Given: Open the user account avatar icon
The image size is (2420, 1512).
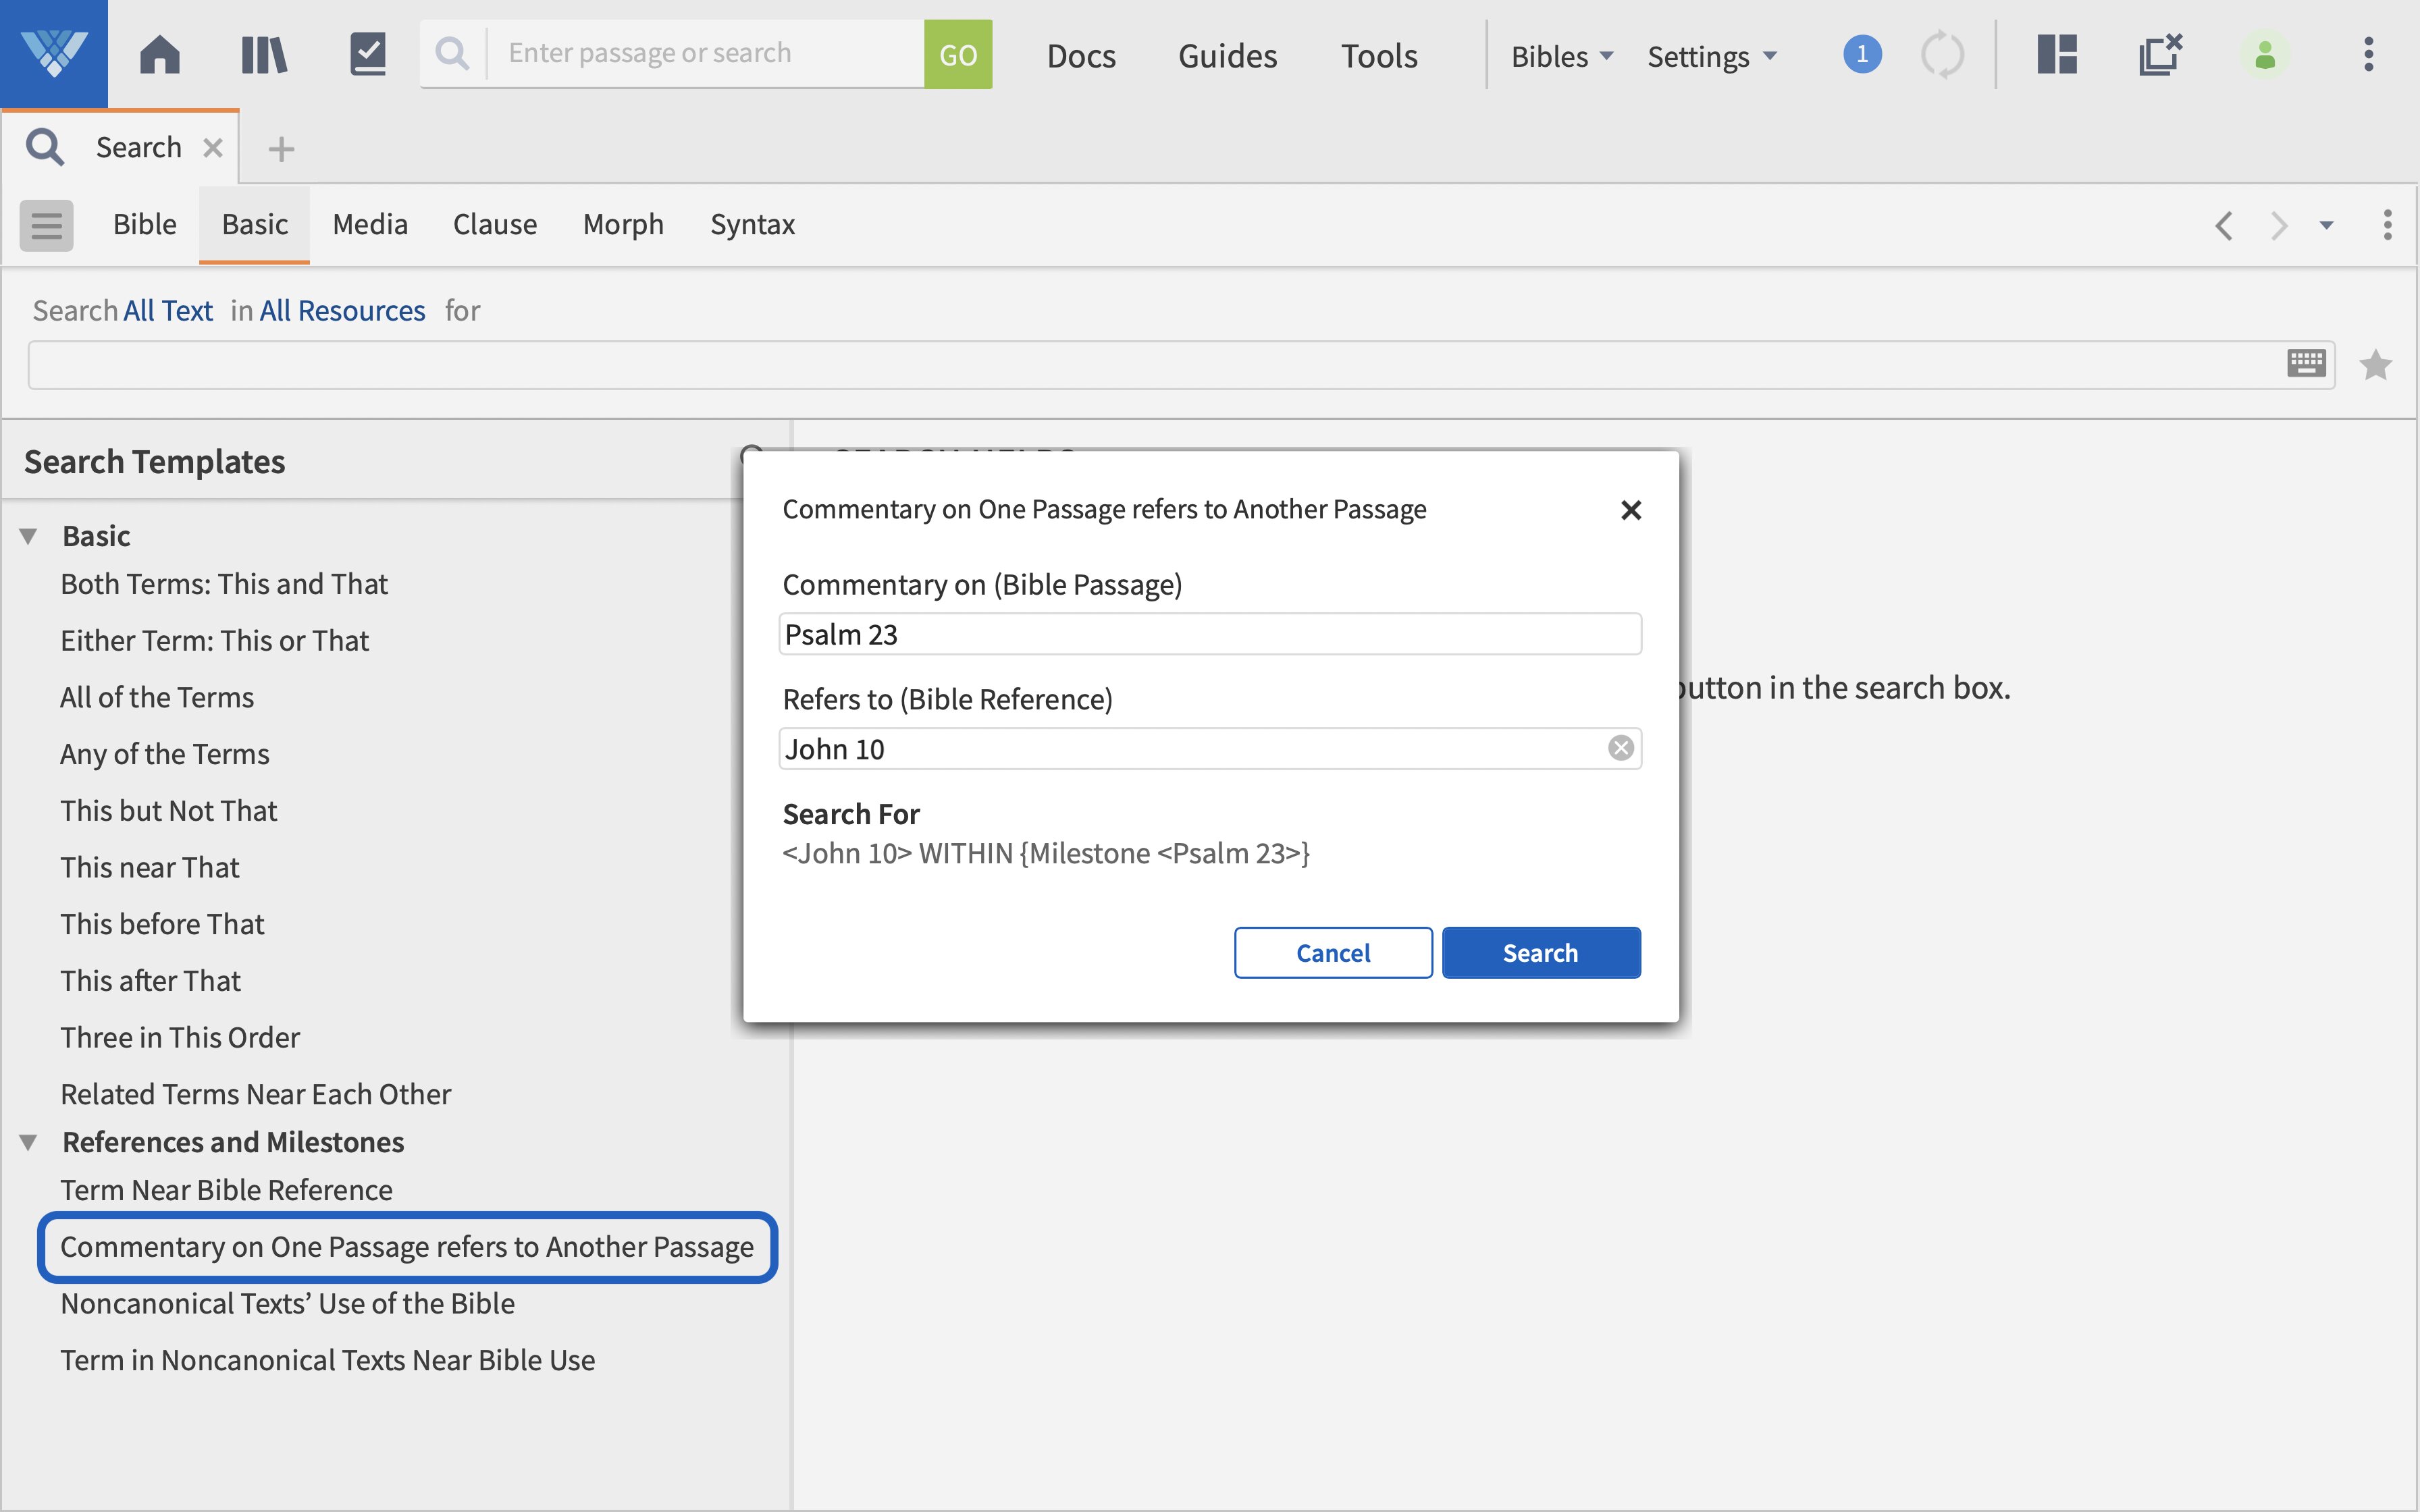Looking at the screenshot, I should (x=2265, y=54).
